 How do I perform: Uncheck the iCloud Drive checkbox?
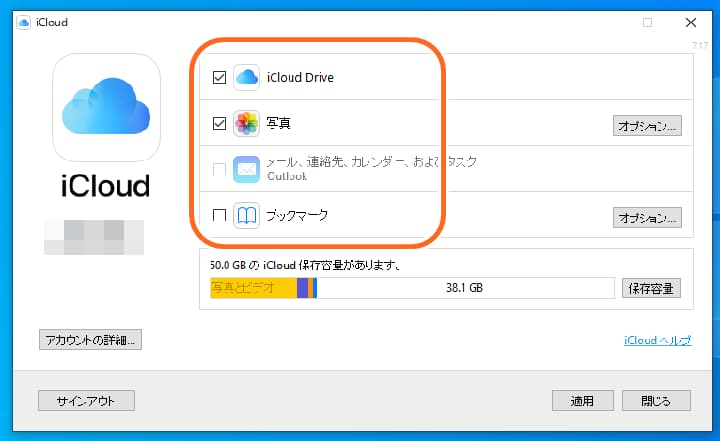[x=219, y=78]
